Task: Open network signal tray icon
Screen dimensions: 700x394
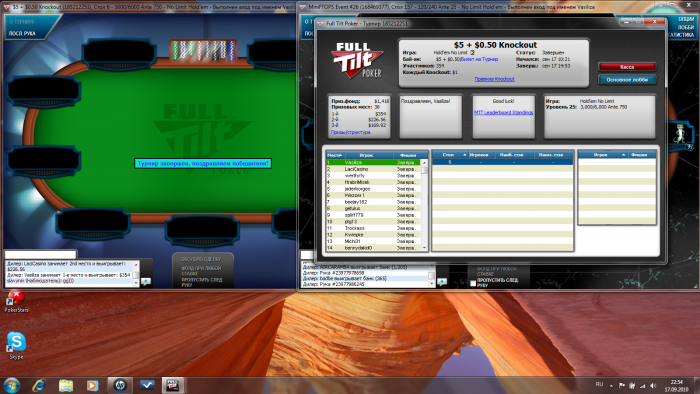Action: pos(642,386)
